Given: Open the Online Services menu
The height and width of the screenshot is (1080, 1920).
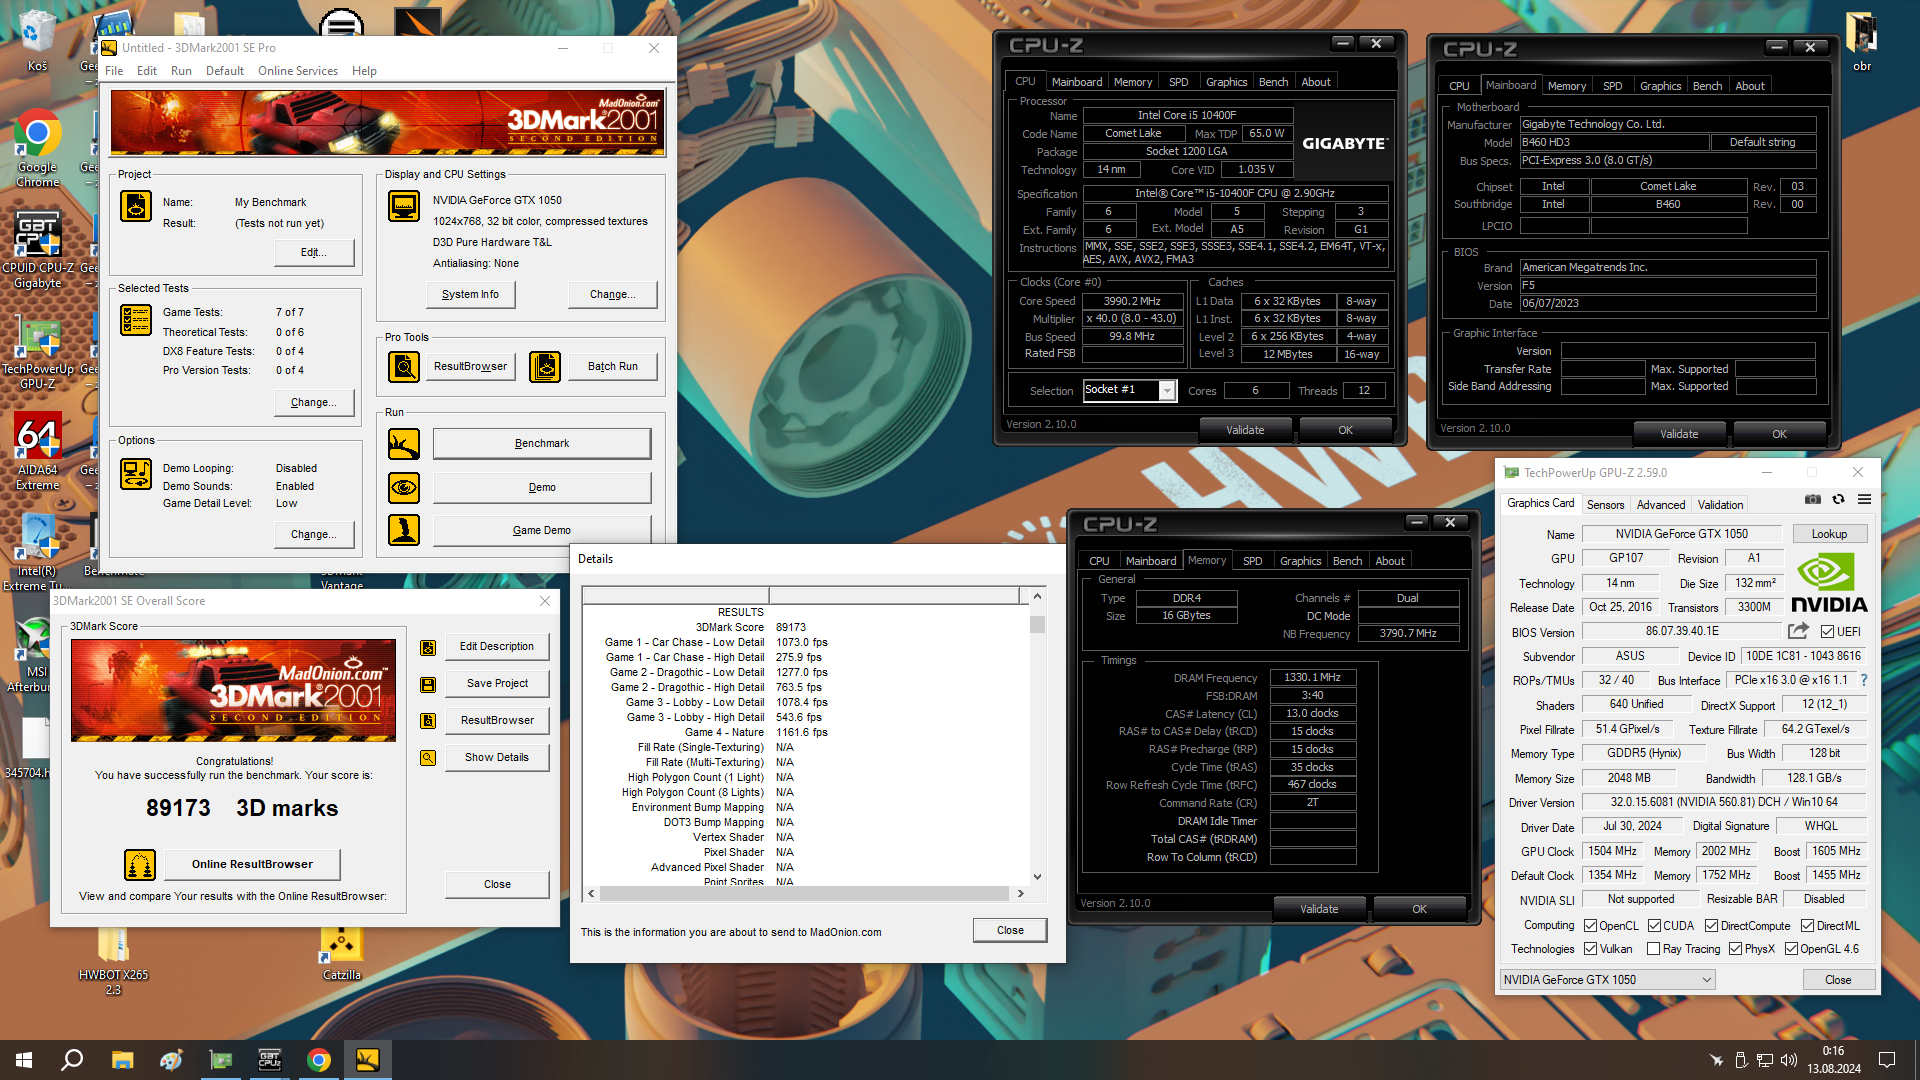Looking at the screenshot, I should pyautogui.click(x=297, y=71).
